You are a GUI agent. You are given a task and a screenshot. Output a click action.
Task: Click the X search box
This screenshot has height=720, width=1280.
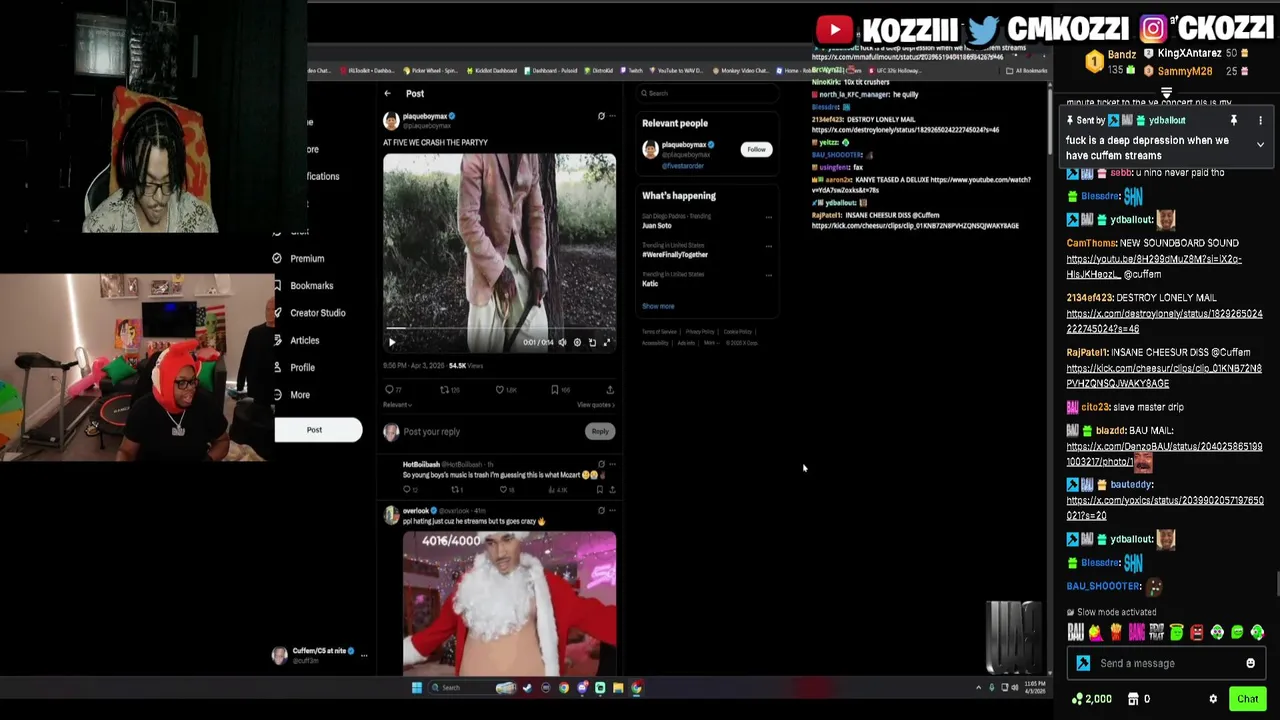pyautogui.click(x=708, y=93)
